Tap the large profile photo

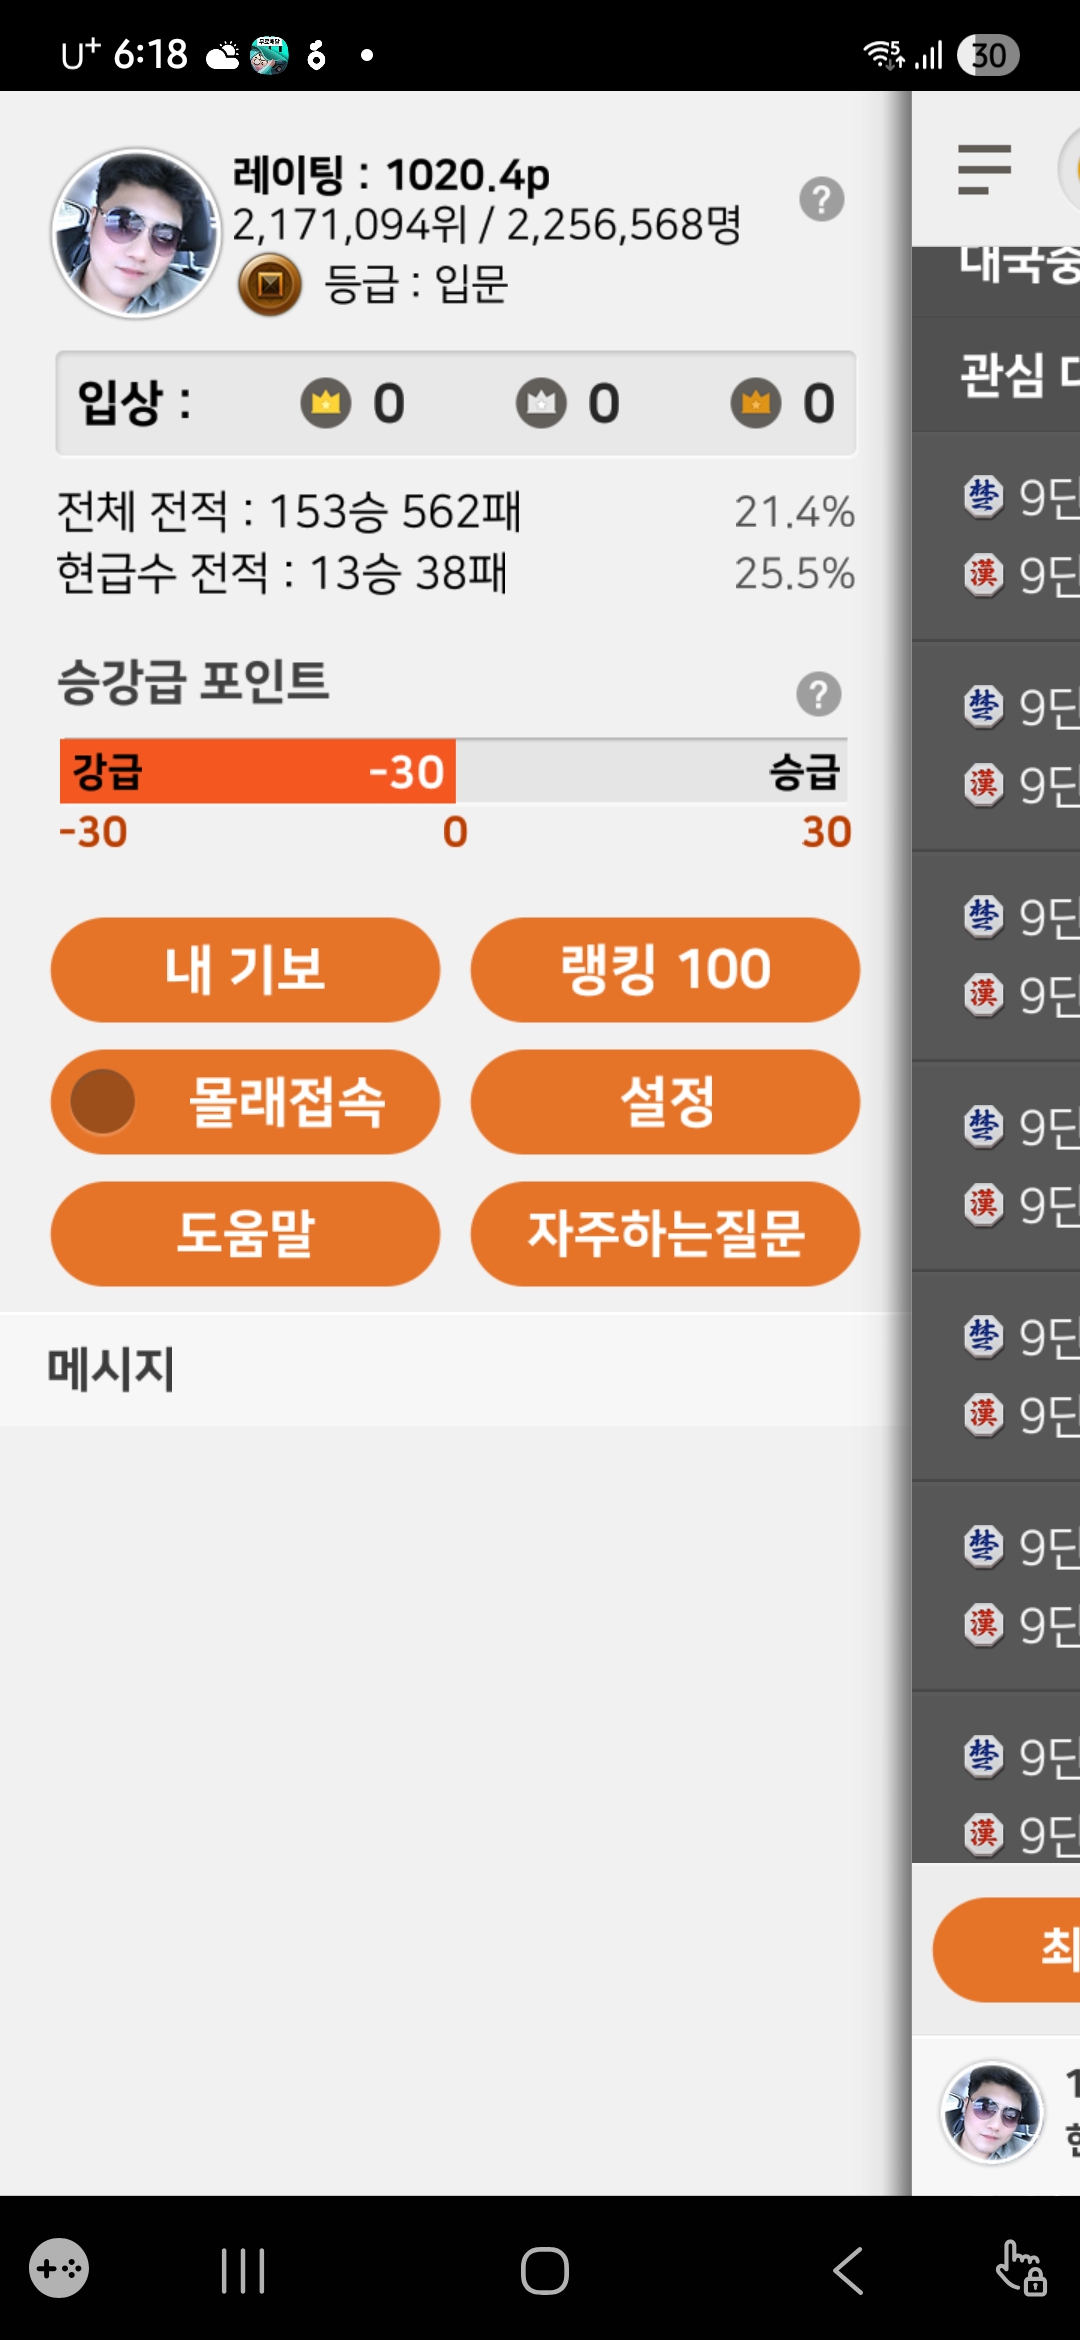click(x=136, y=234)
